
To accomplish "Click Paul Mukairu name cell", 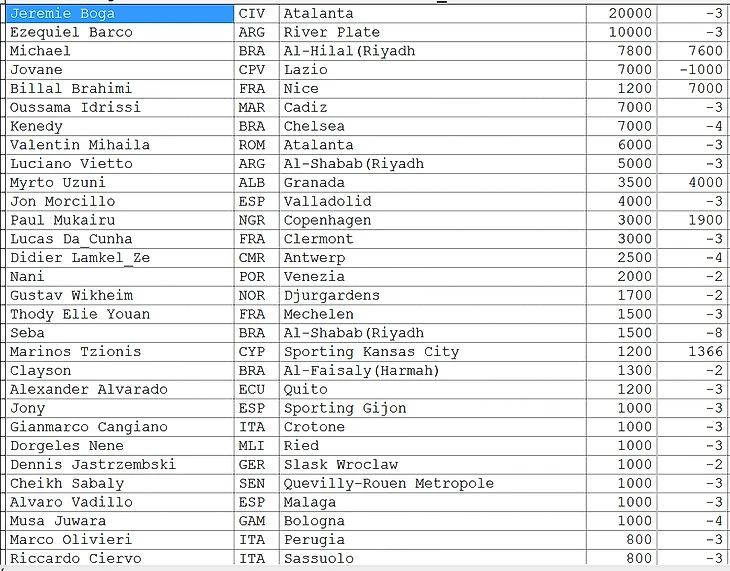I will coord(120,220).
